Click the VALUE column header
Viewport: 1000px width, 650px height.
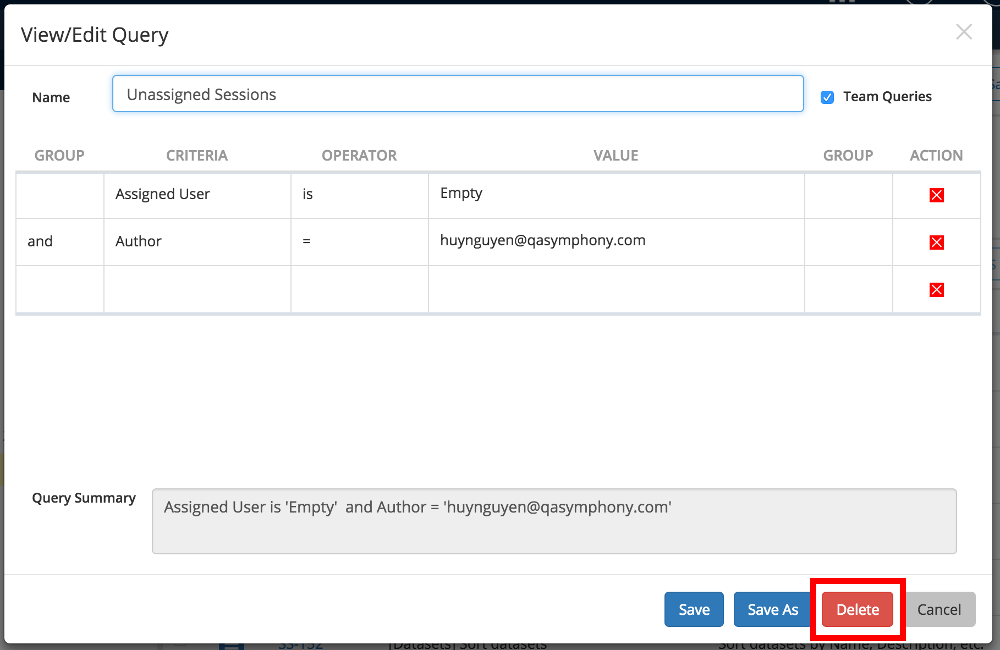click(615, 156)
